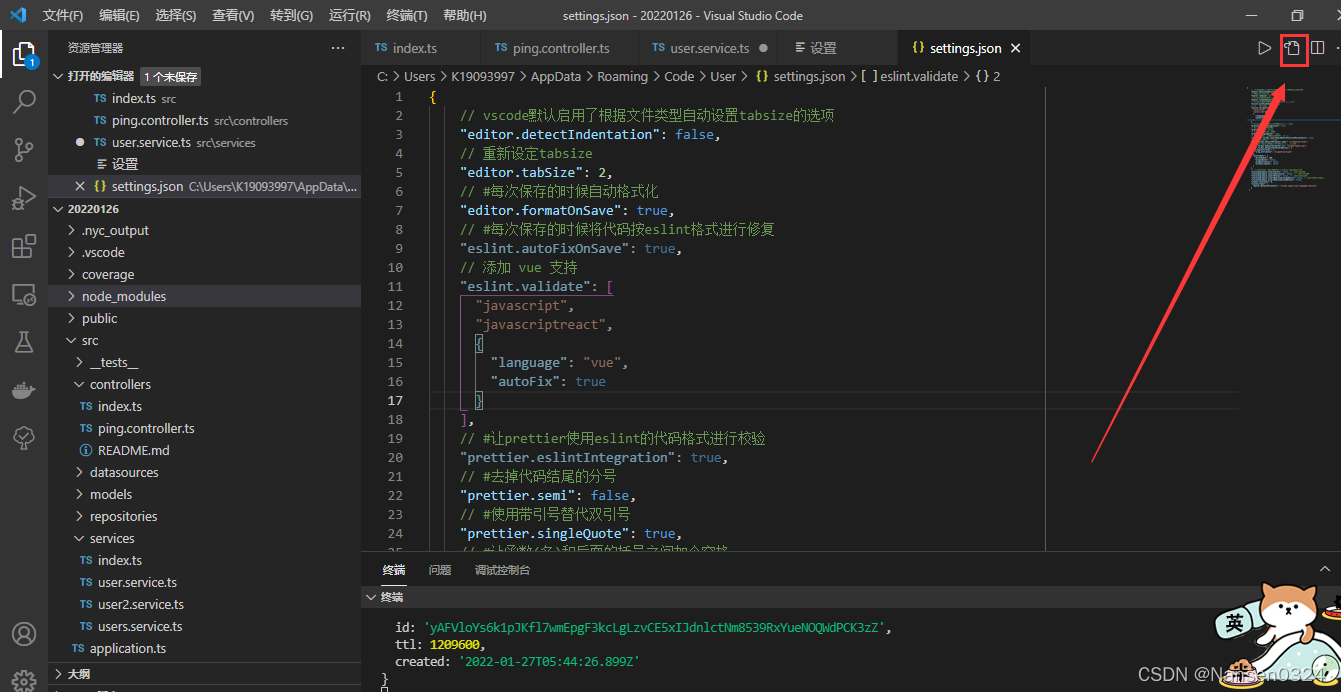Click the Roaming breadcrumb segment
1341x692 pixels.
(622, 76)
